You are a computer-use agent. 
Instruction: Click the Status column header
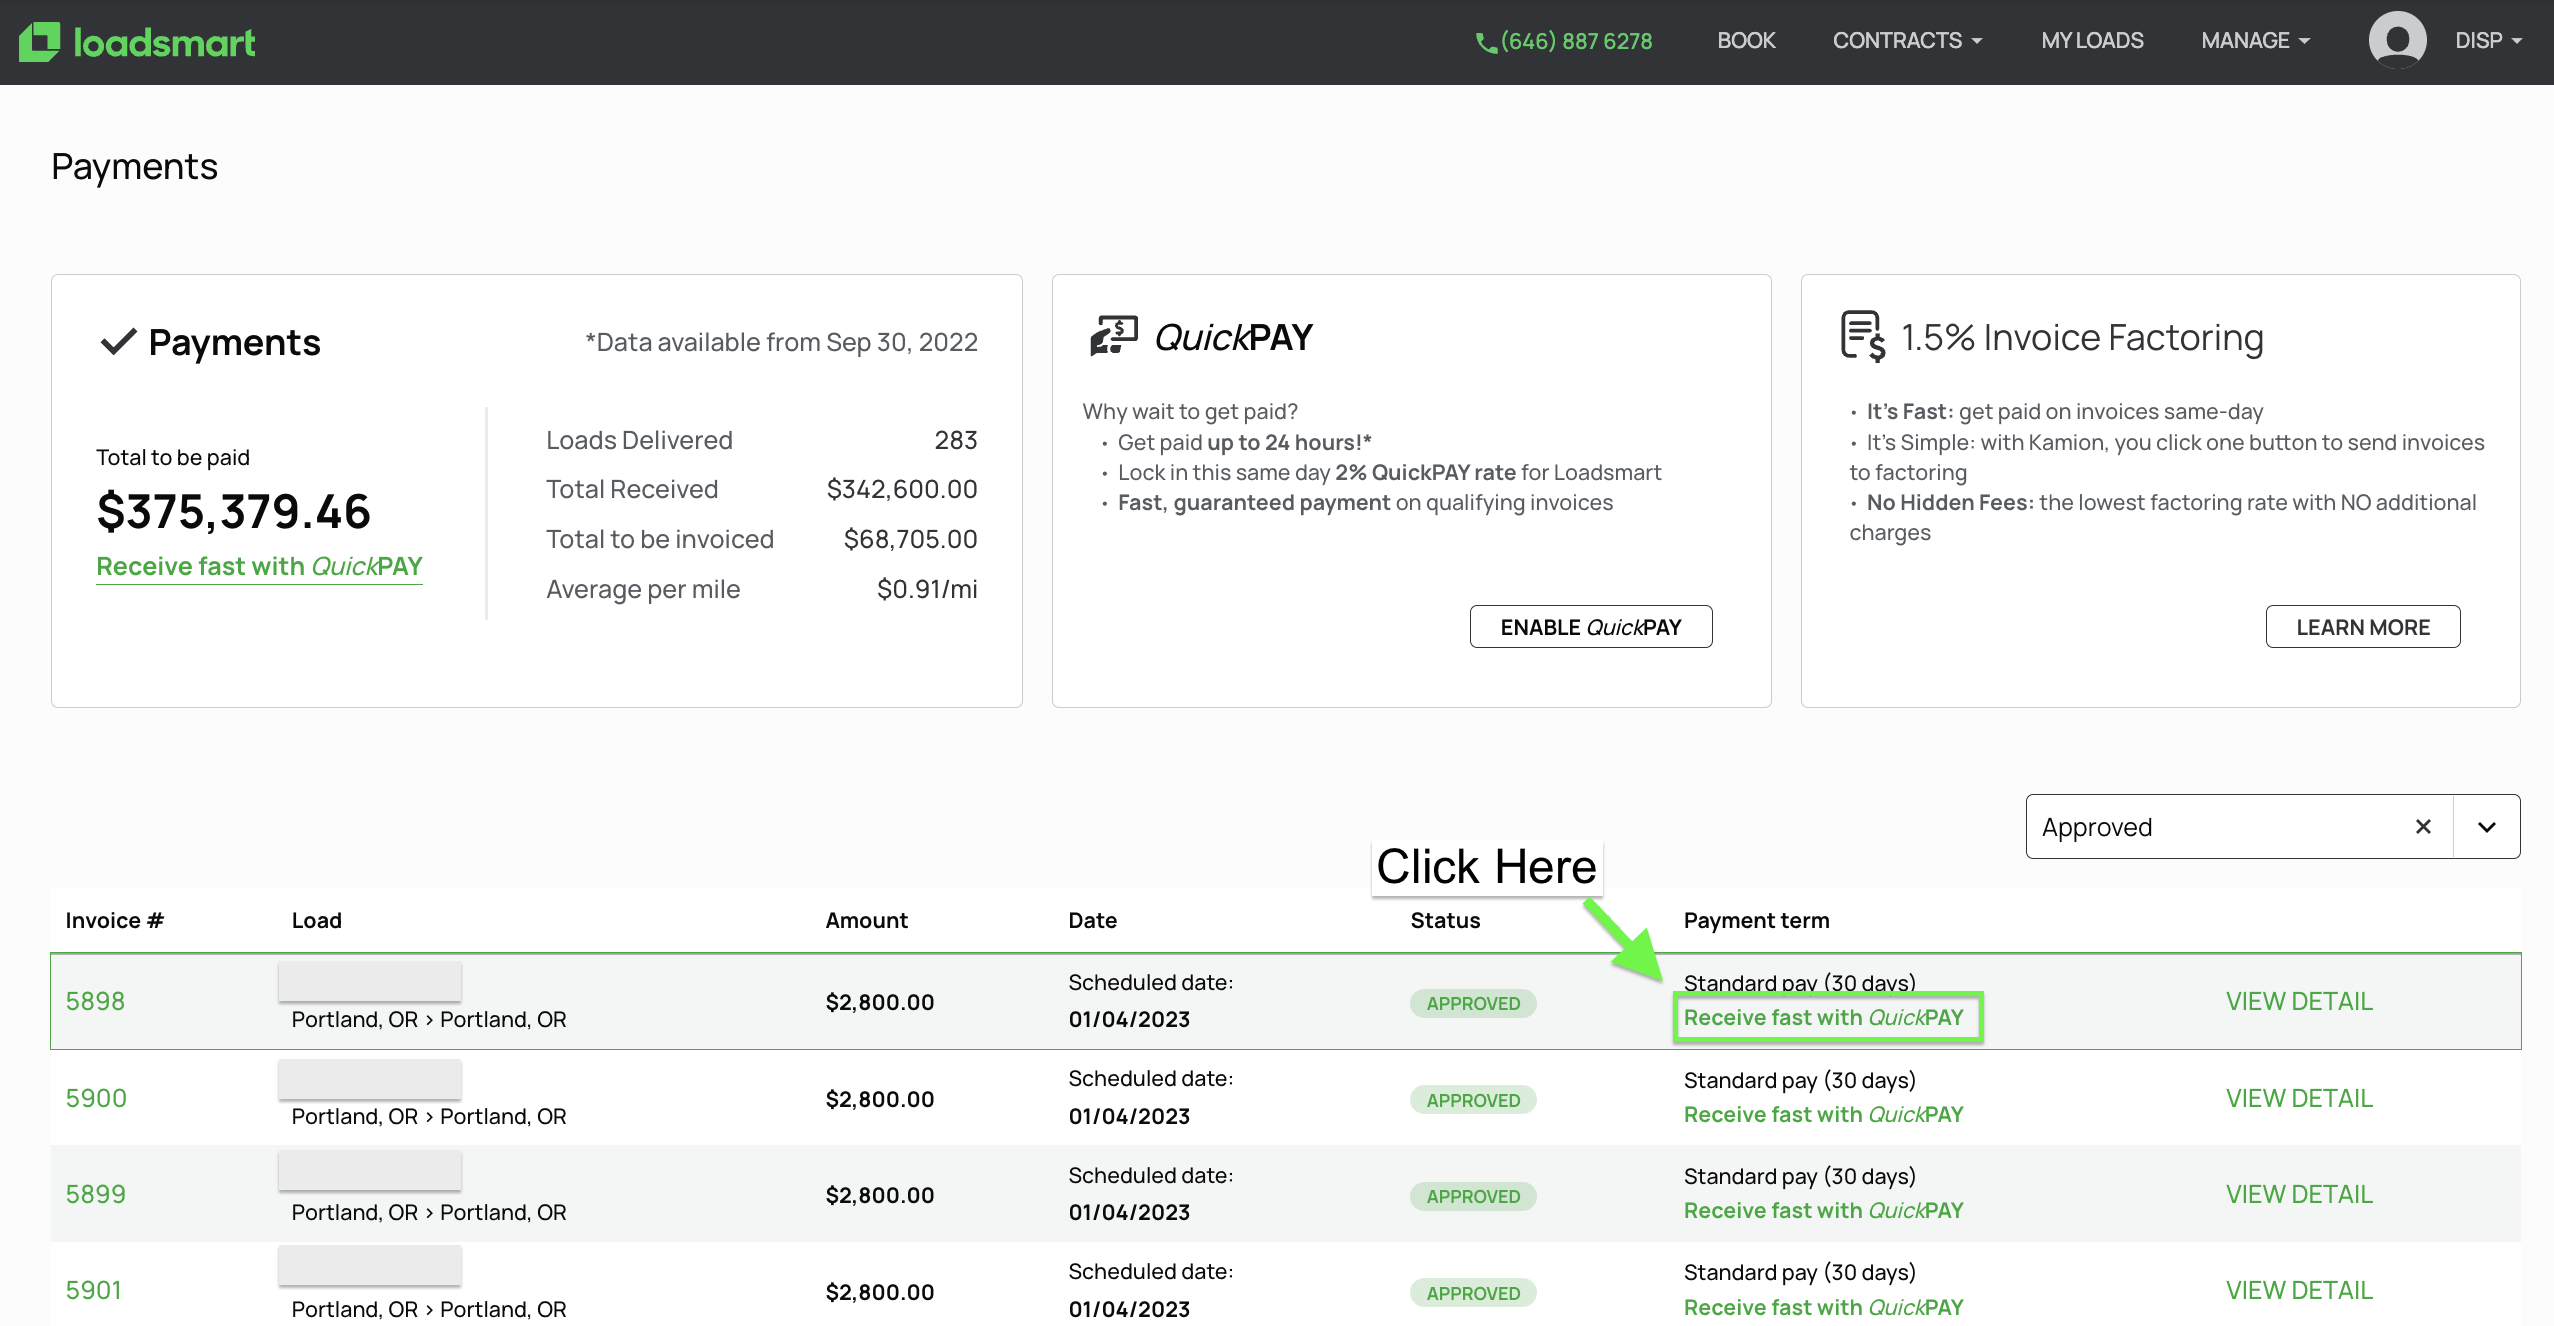[1445, 920]
